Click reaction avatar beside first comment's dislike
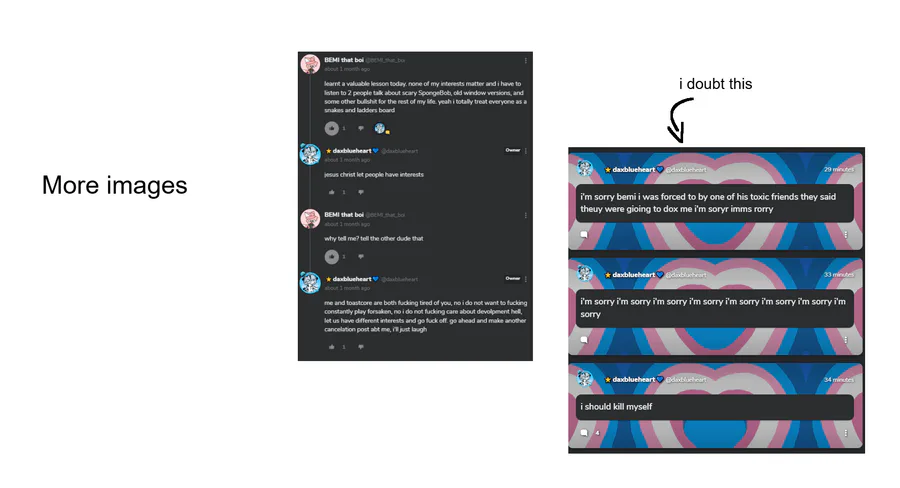This screenshot has height=488, width=900. [x=380, y=128]
